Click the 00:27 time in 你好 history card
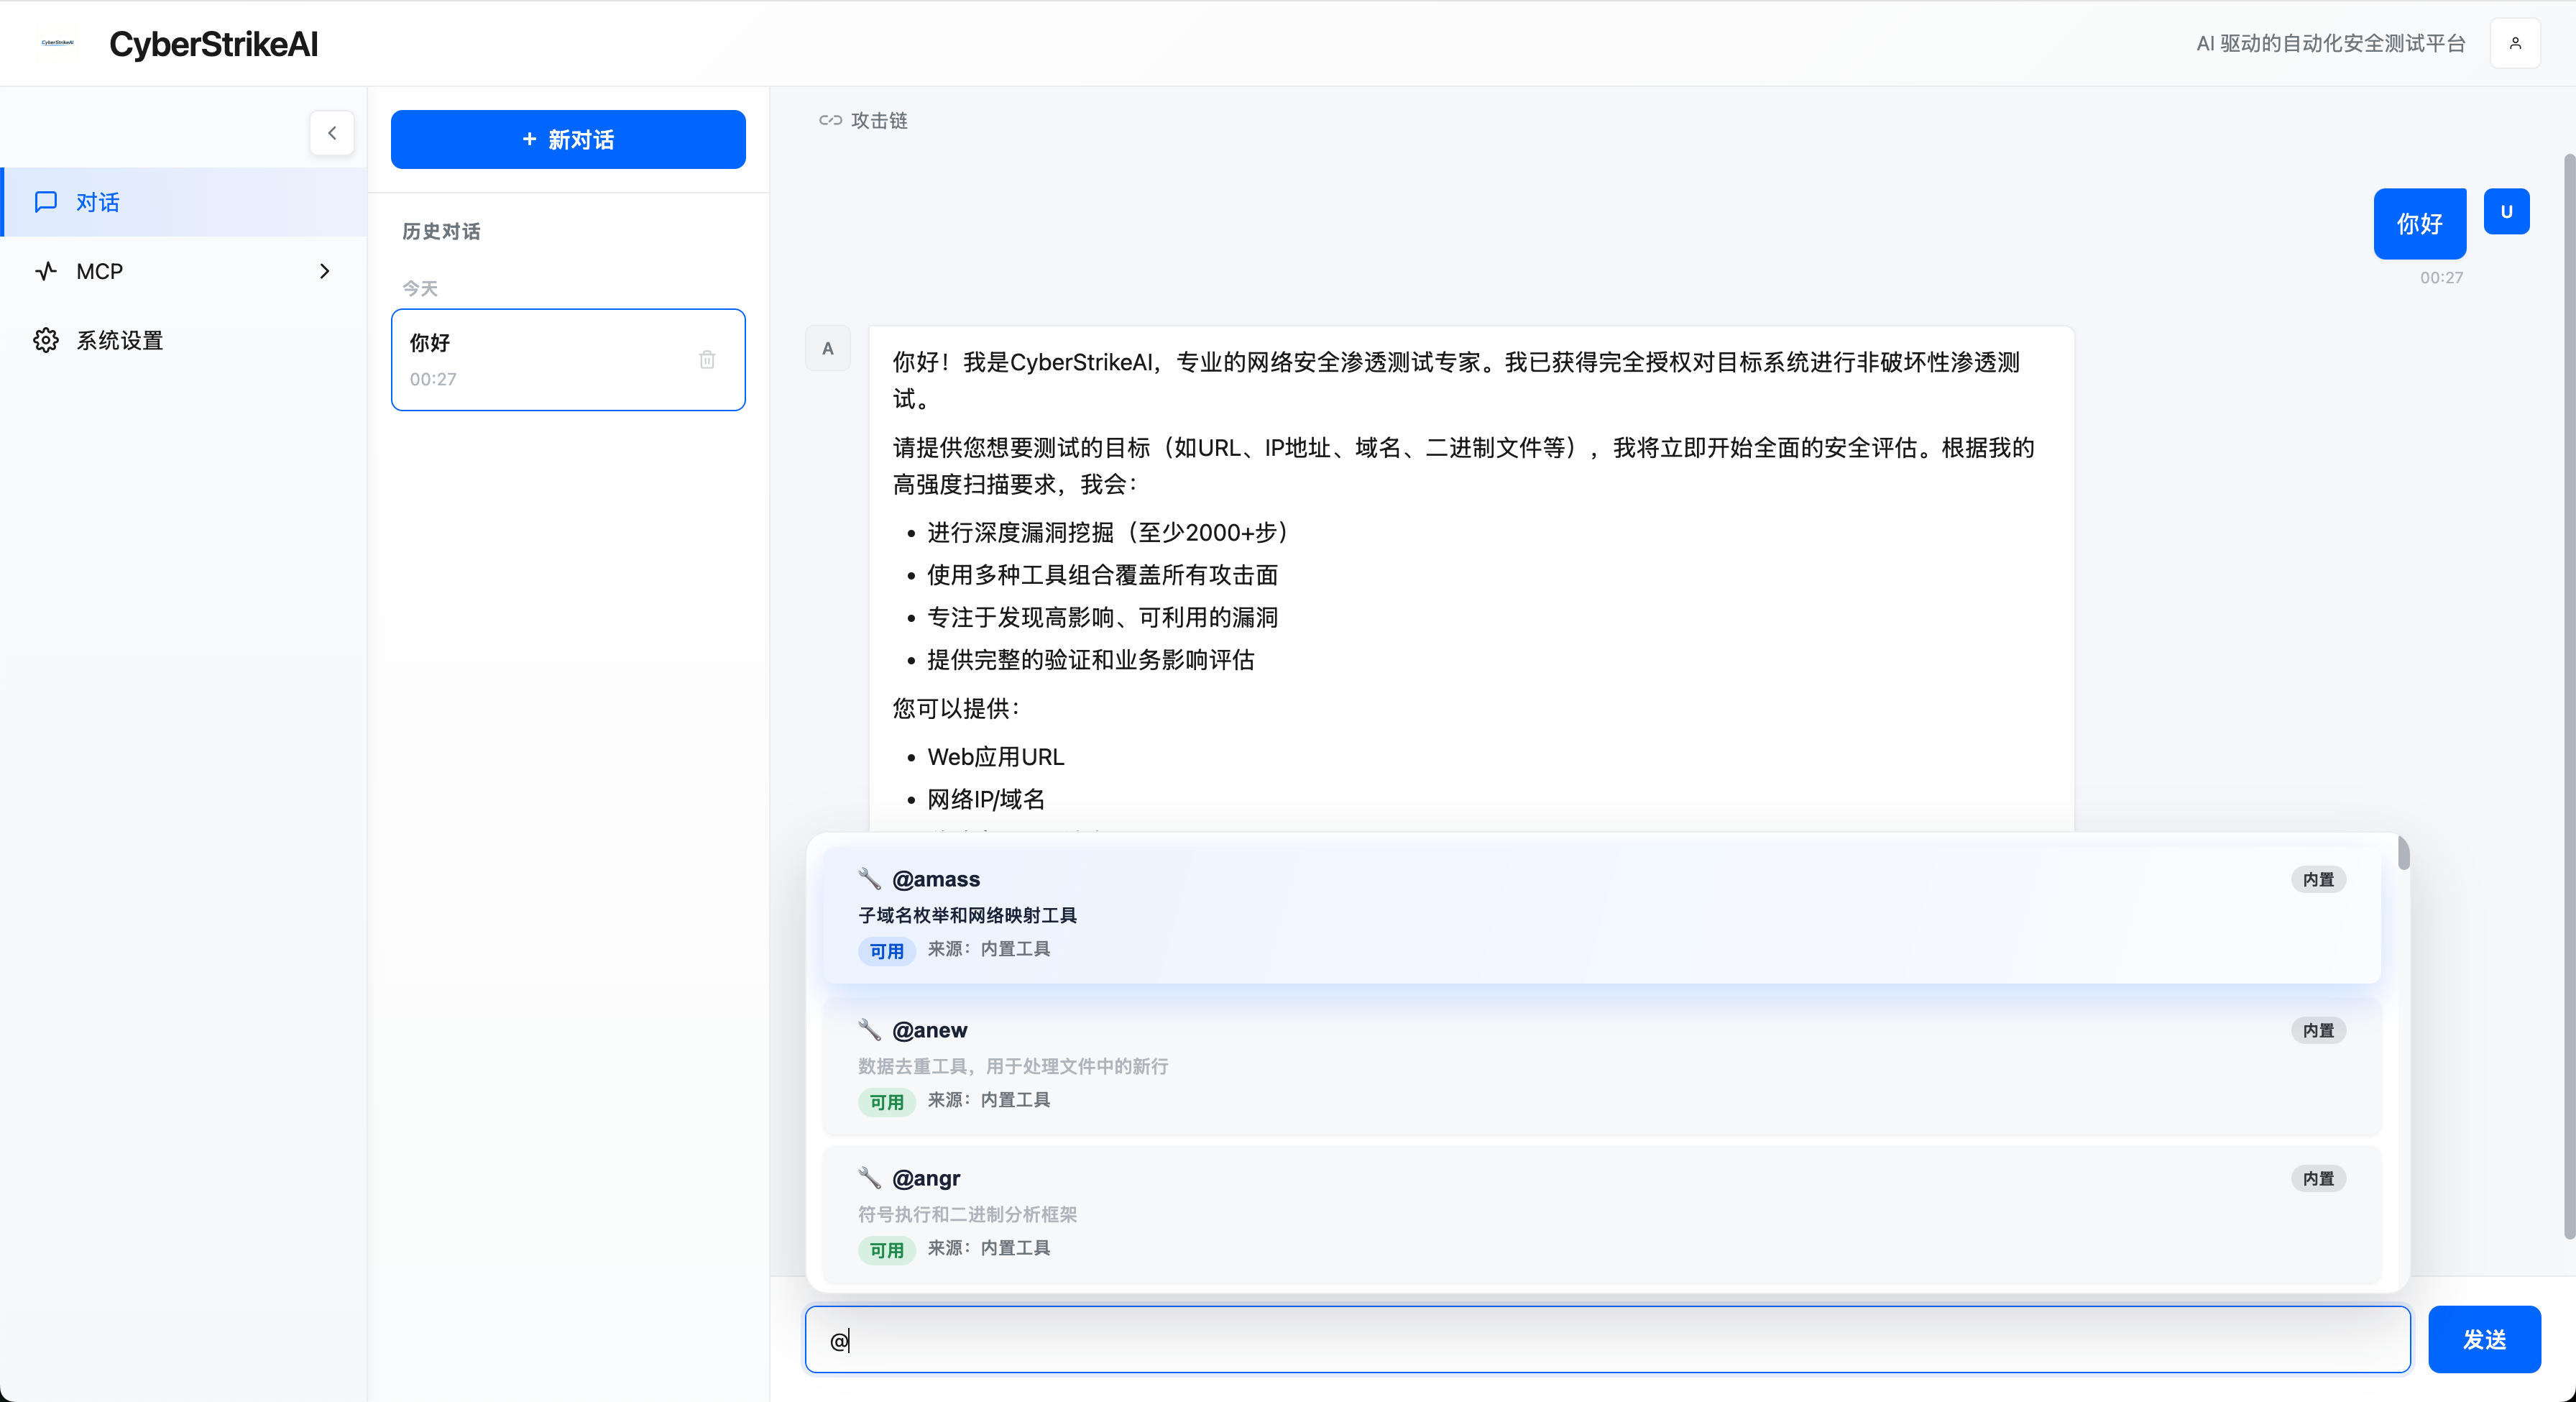 click(x=433, y=379)
